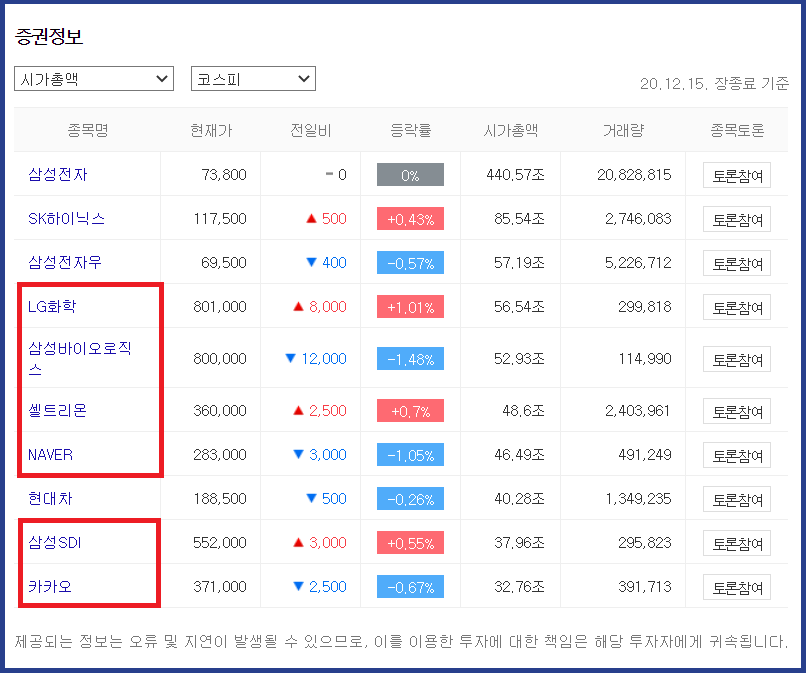Click the 20.12.15. 장종료 기준 date text
This screenshot has height=674, width=806.
714,83
